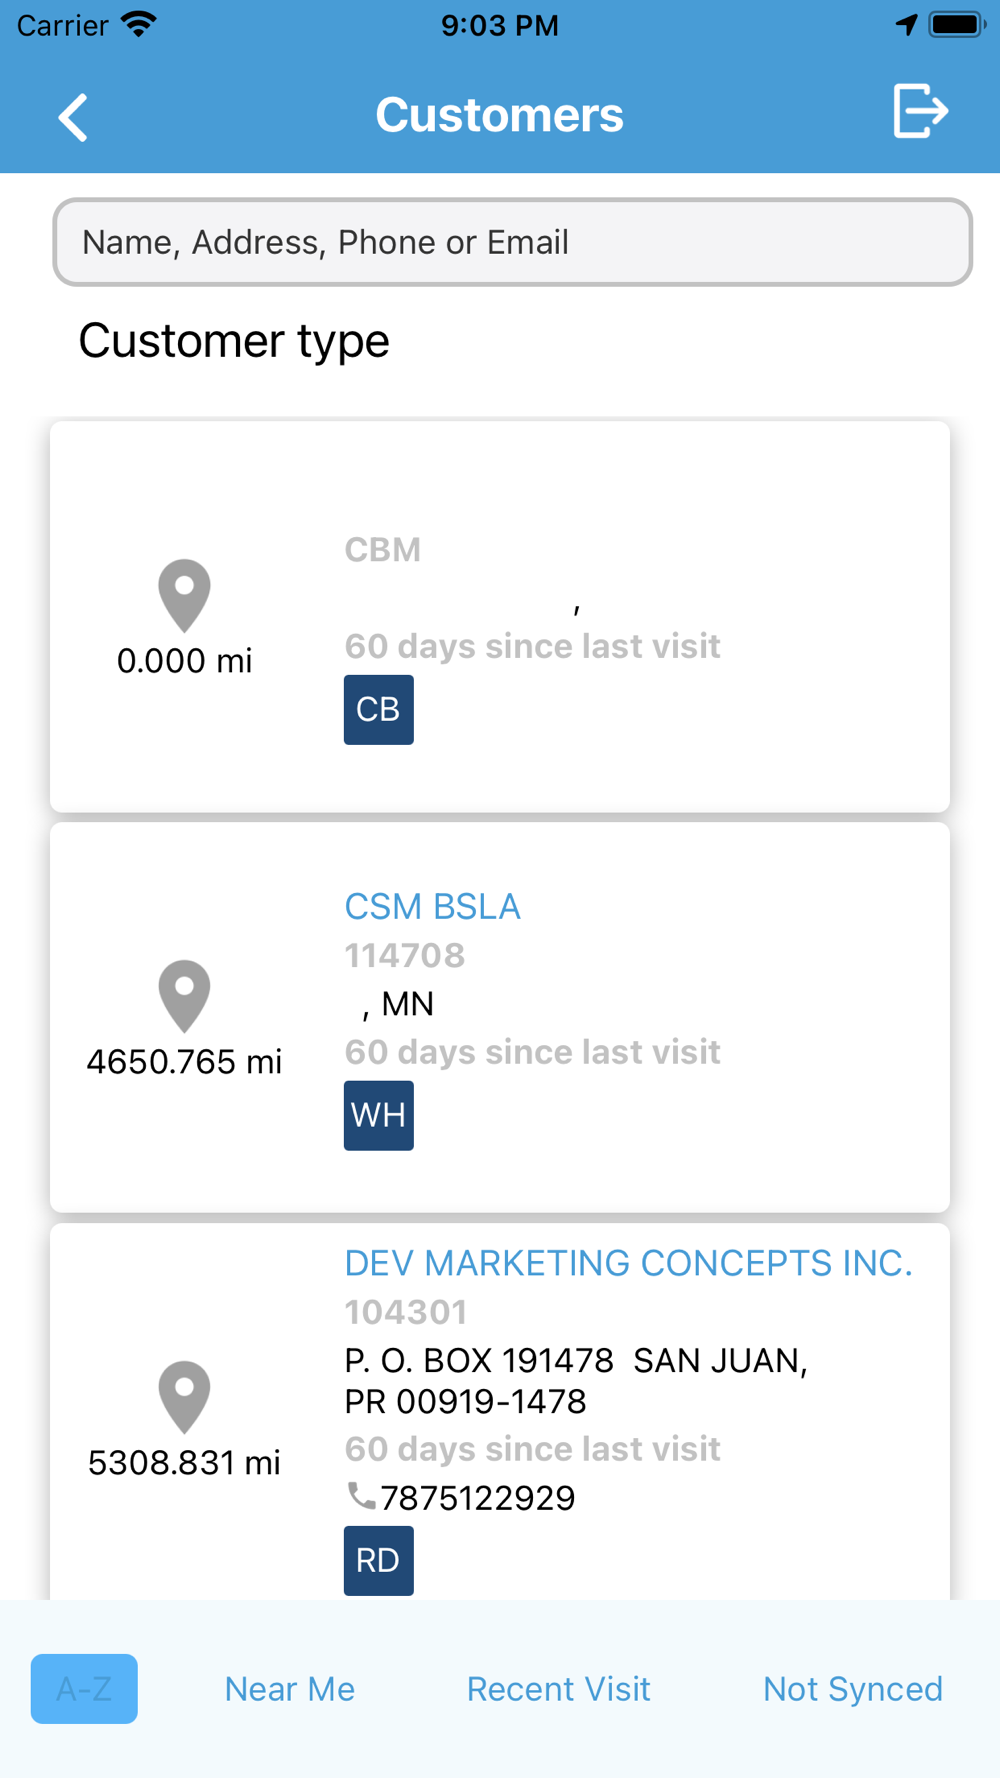Switch to the Recent Visit tab
This screenshot has height=1778, width=1000.
click(559, 1689)
